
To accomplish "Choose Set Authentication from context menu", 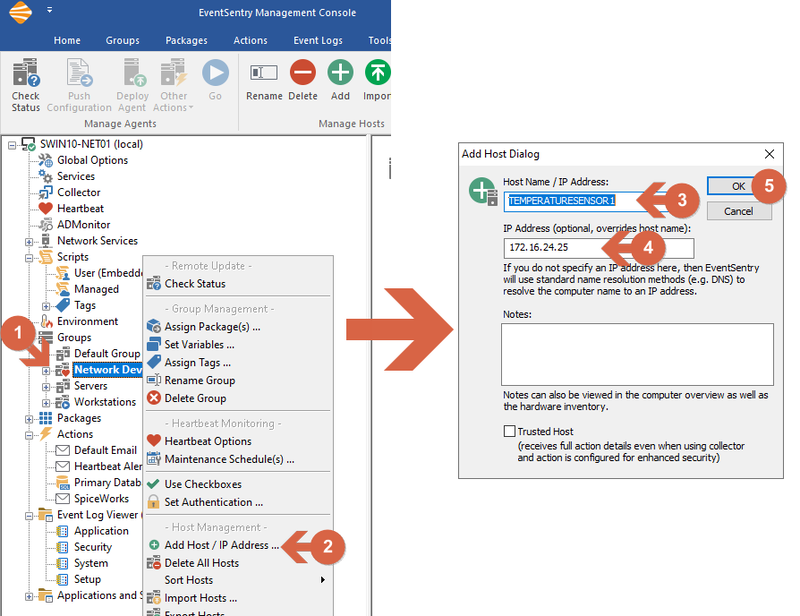I will [x=213, y=502].
